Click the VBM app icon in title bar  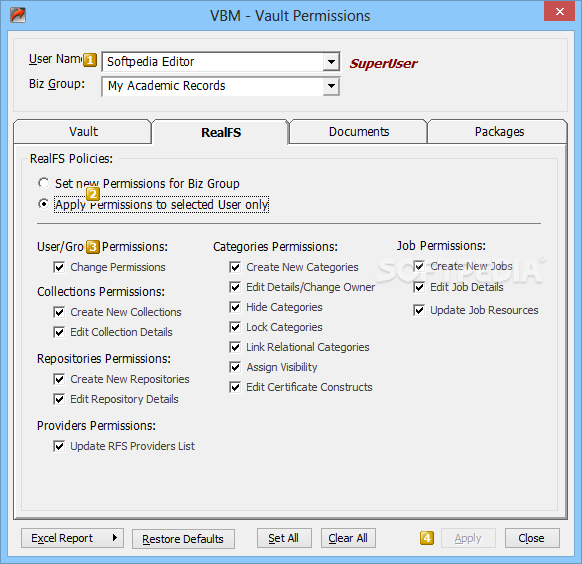[18, 15]
